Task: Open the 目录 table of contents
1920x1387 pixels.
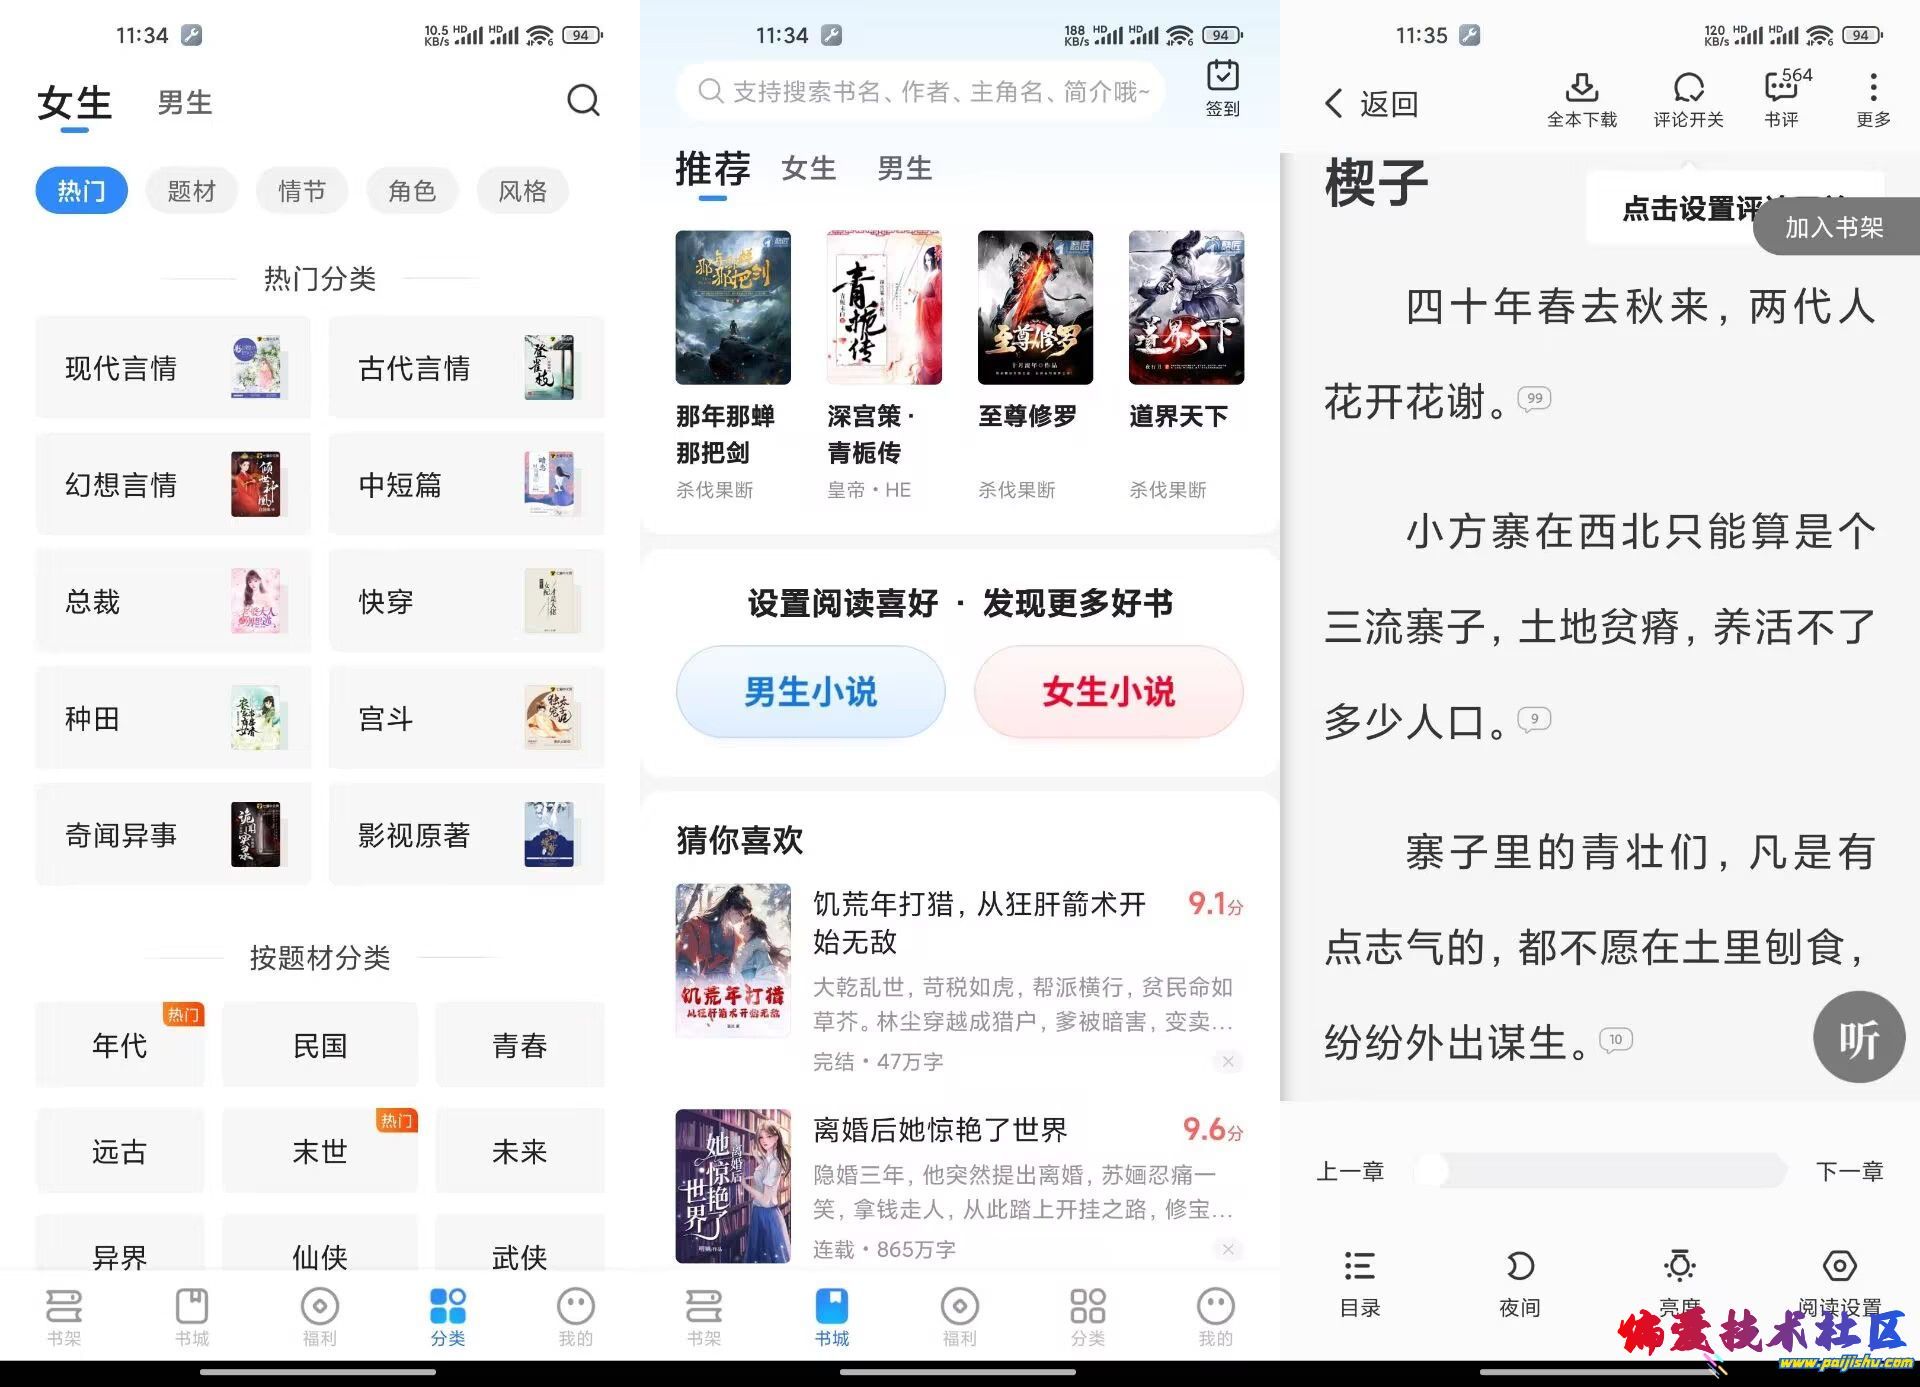Action: tap(1359, 1283)
